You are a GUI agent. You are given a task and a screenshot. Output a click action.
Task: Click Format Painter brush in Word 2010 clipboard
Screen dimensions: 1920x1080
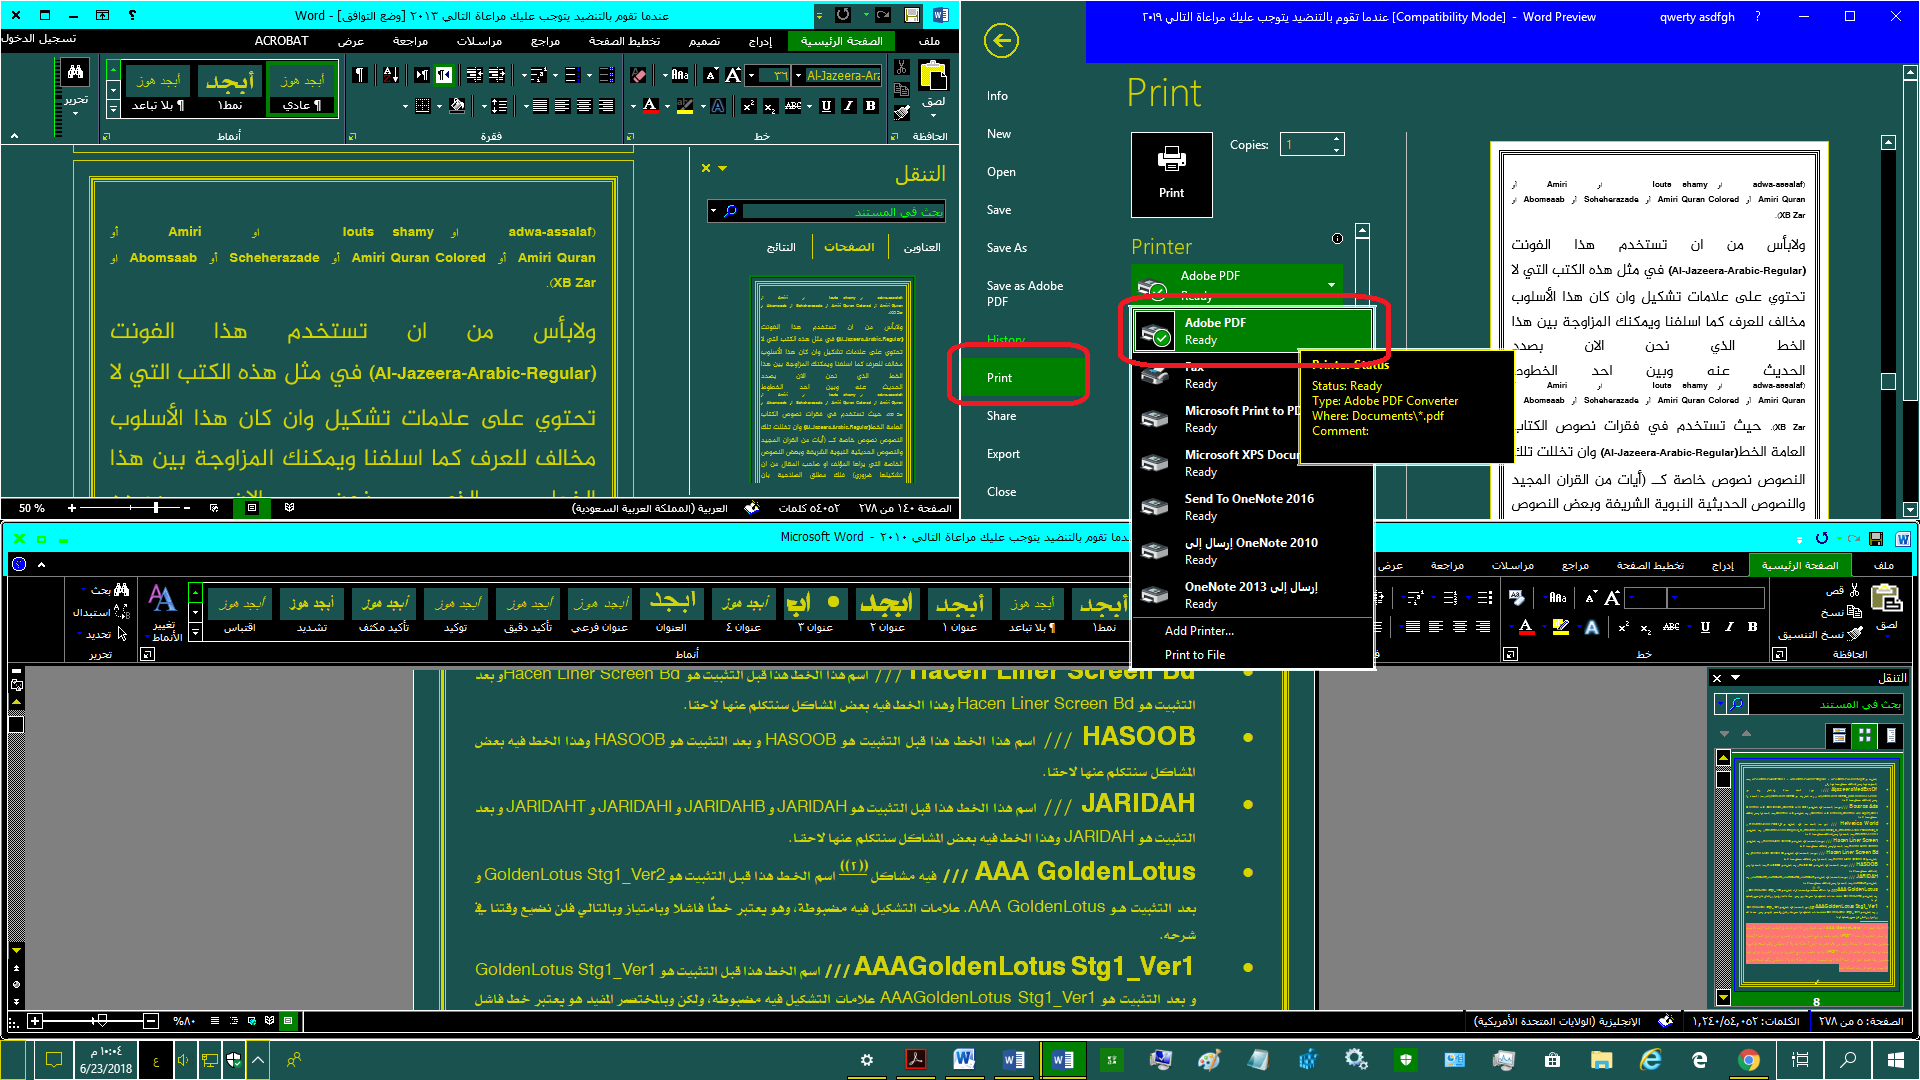[1855, 634]
